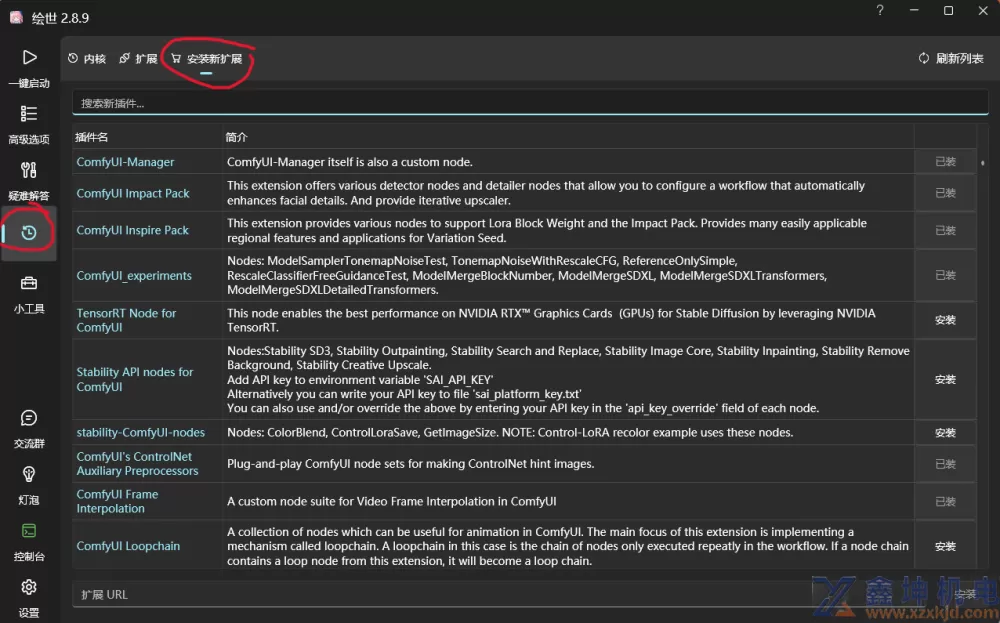Click the 简介 column header
The image size is (1000, 623).
(236, 137)
